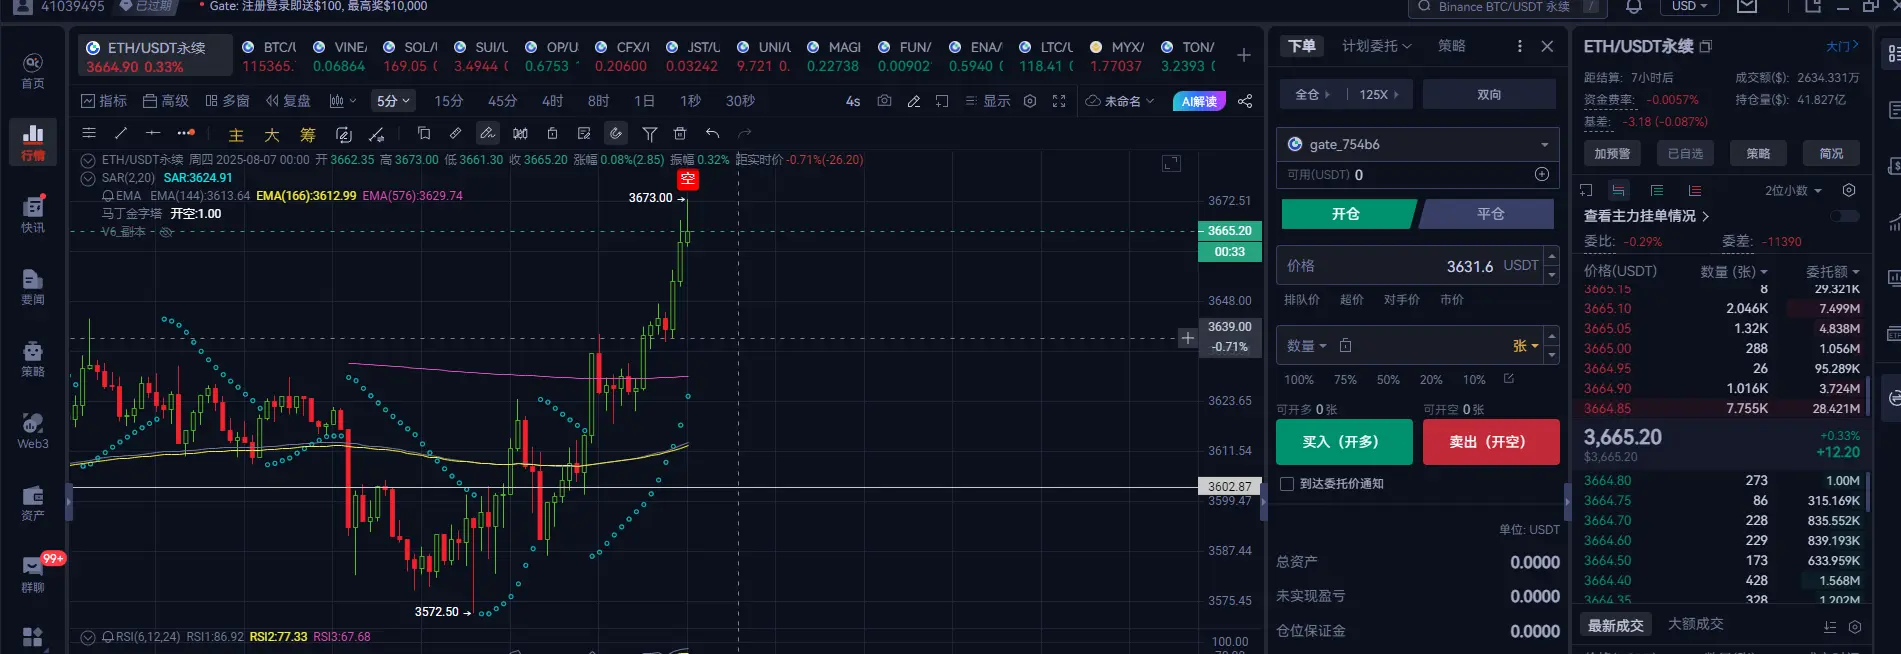
Task: Toggle the 双向 position mode button
Action: click(x=1489, y=94)
